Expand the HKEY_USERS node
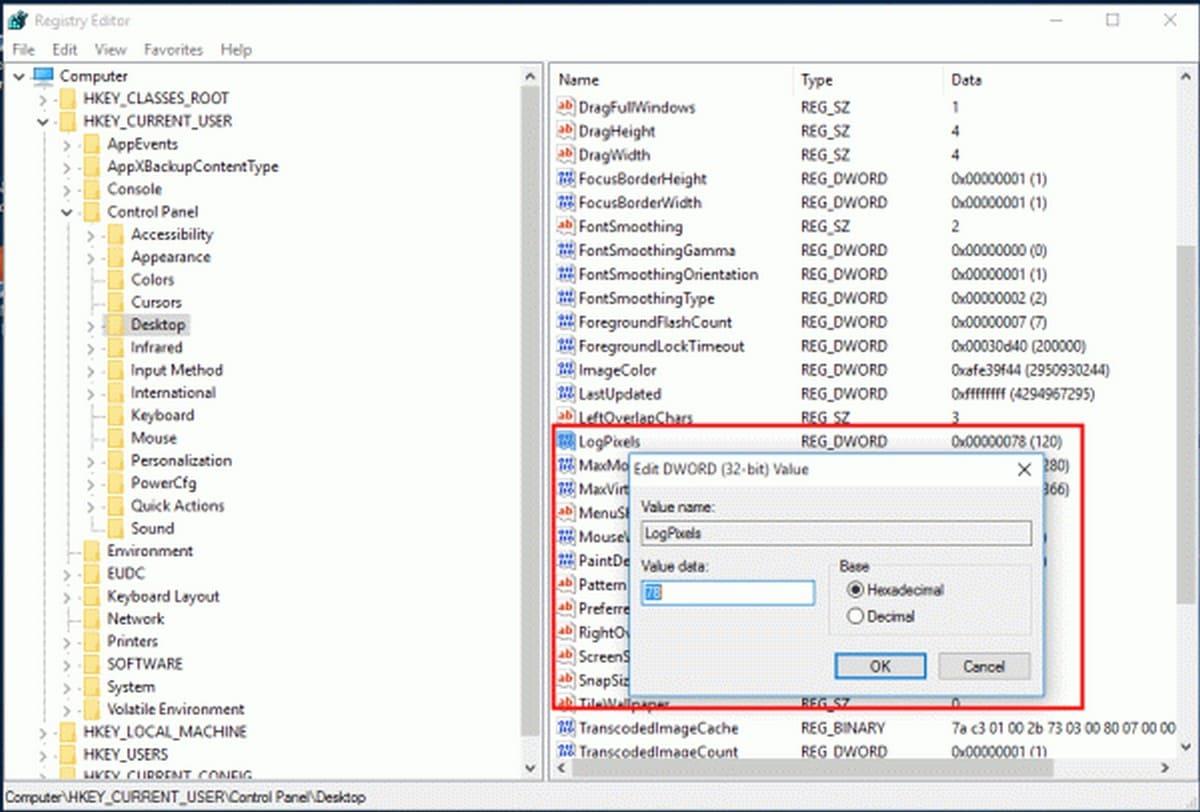The width and height of the screenshot is (1200, 812). [x=42, y=754]
